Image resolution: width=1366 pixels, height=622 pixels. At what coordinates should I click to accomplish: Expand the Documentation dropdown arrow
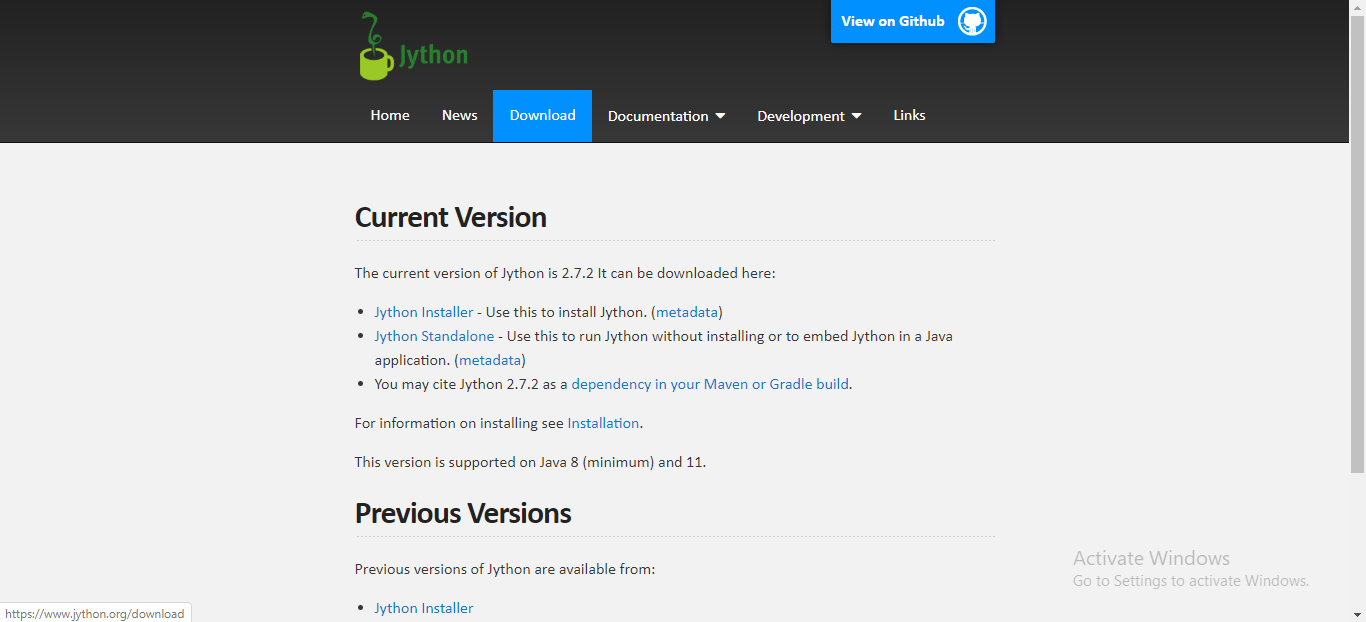click(720, 116)
